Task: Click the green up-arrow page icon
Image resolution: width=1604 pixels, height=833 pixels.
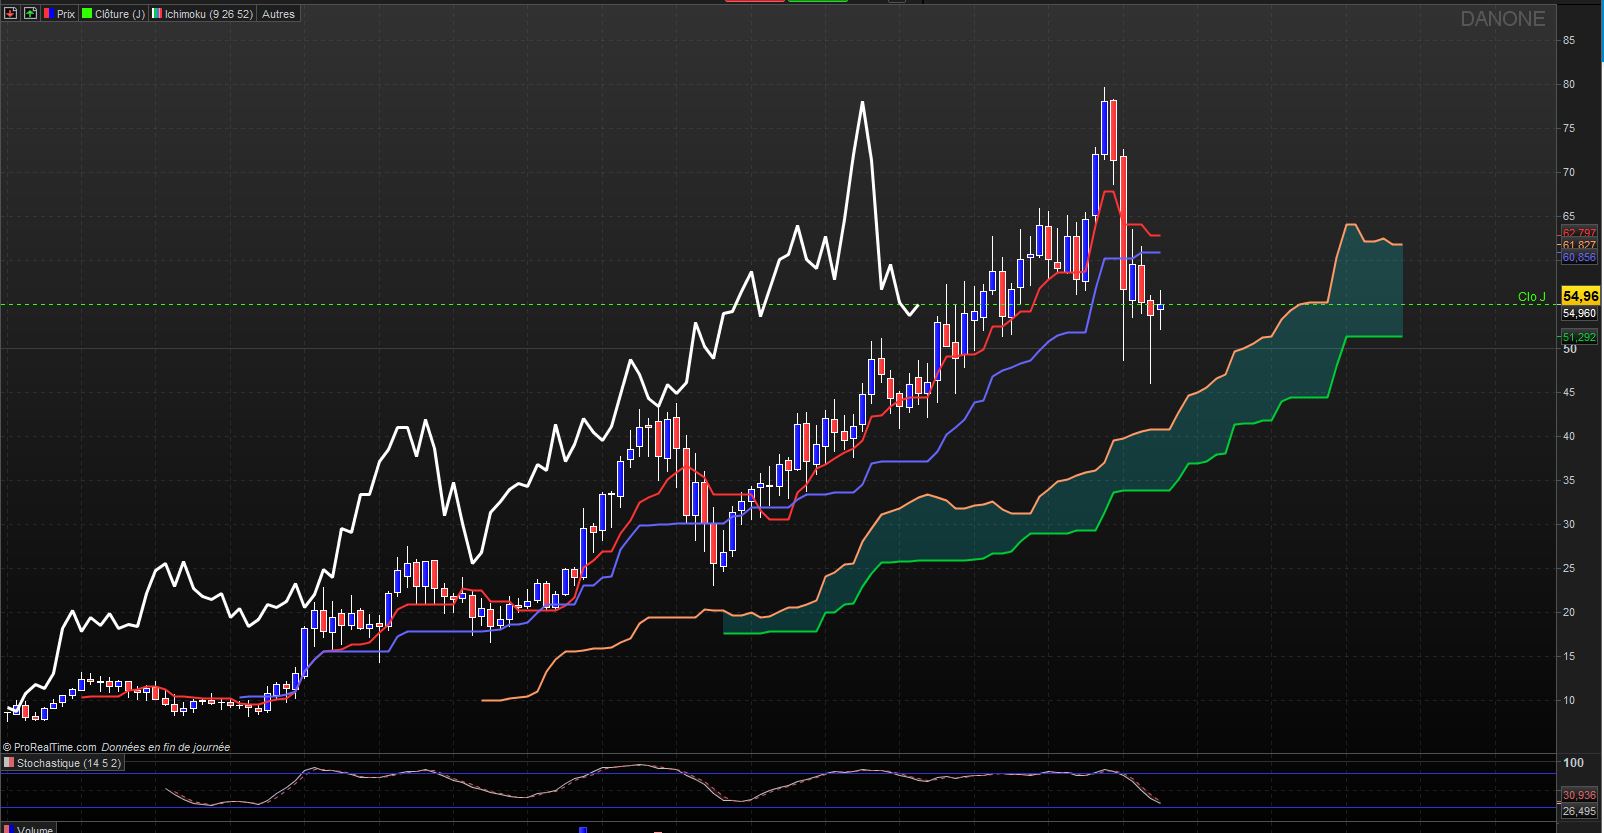Action: pyautogui.click(x=30, y=14)
